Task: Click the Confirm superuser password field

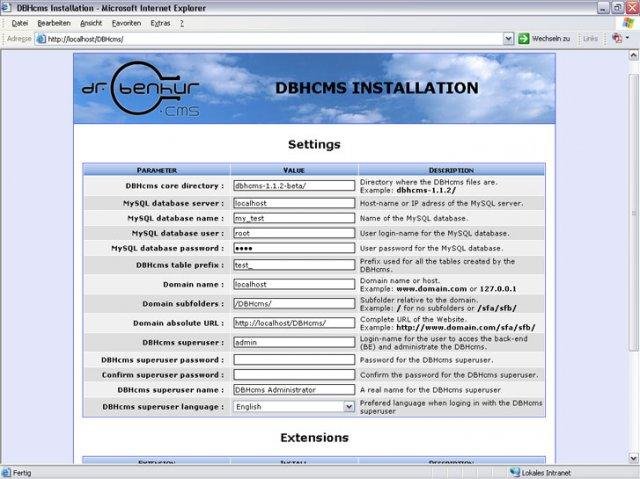Action: tap(294, 375)
